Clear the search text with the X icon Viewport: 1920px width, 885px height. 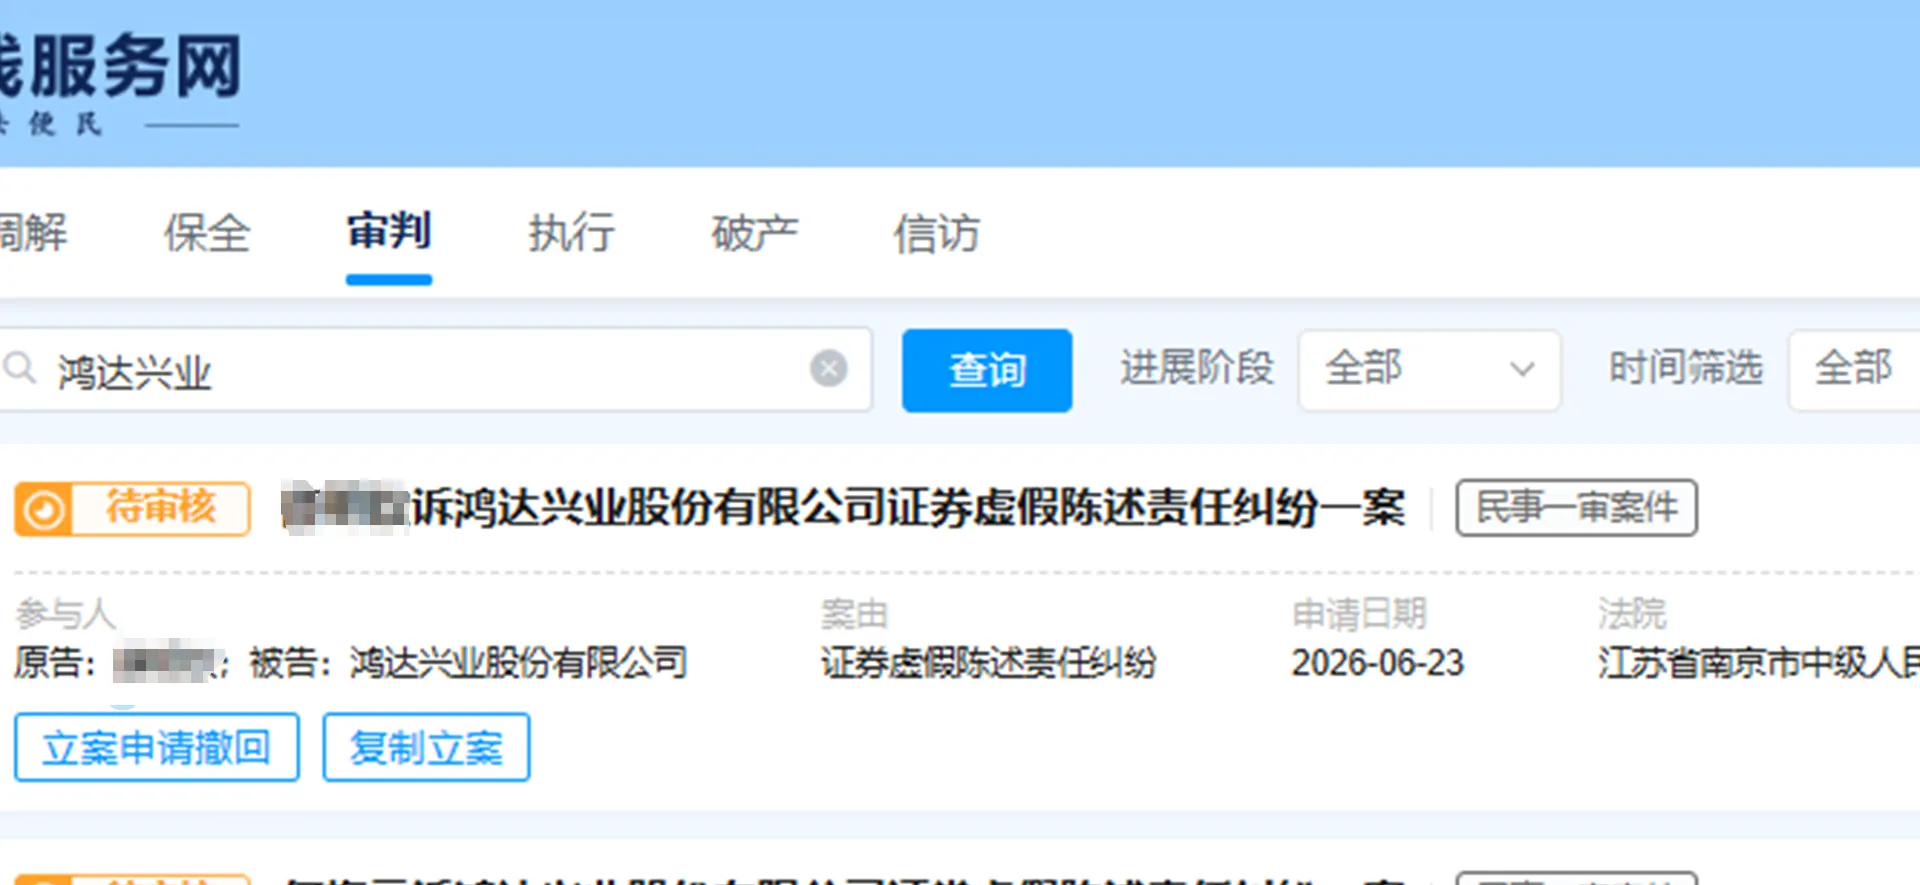tap(828, 369)
